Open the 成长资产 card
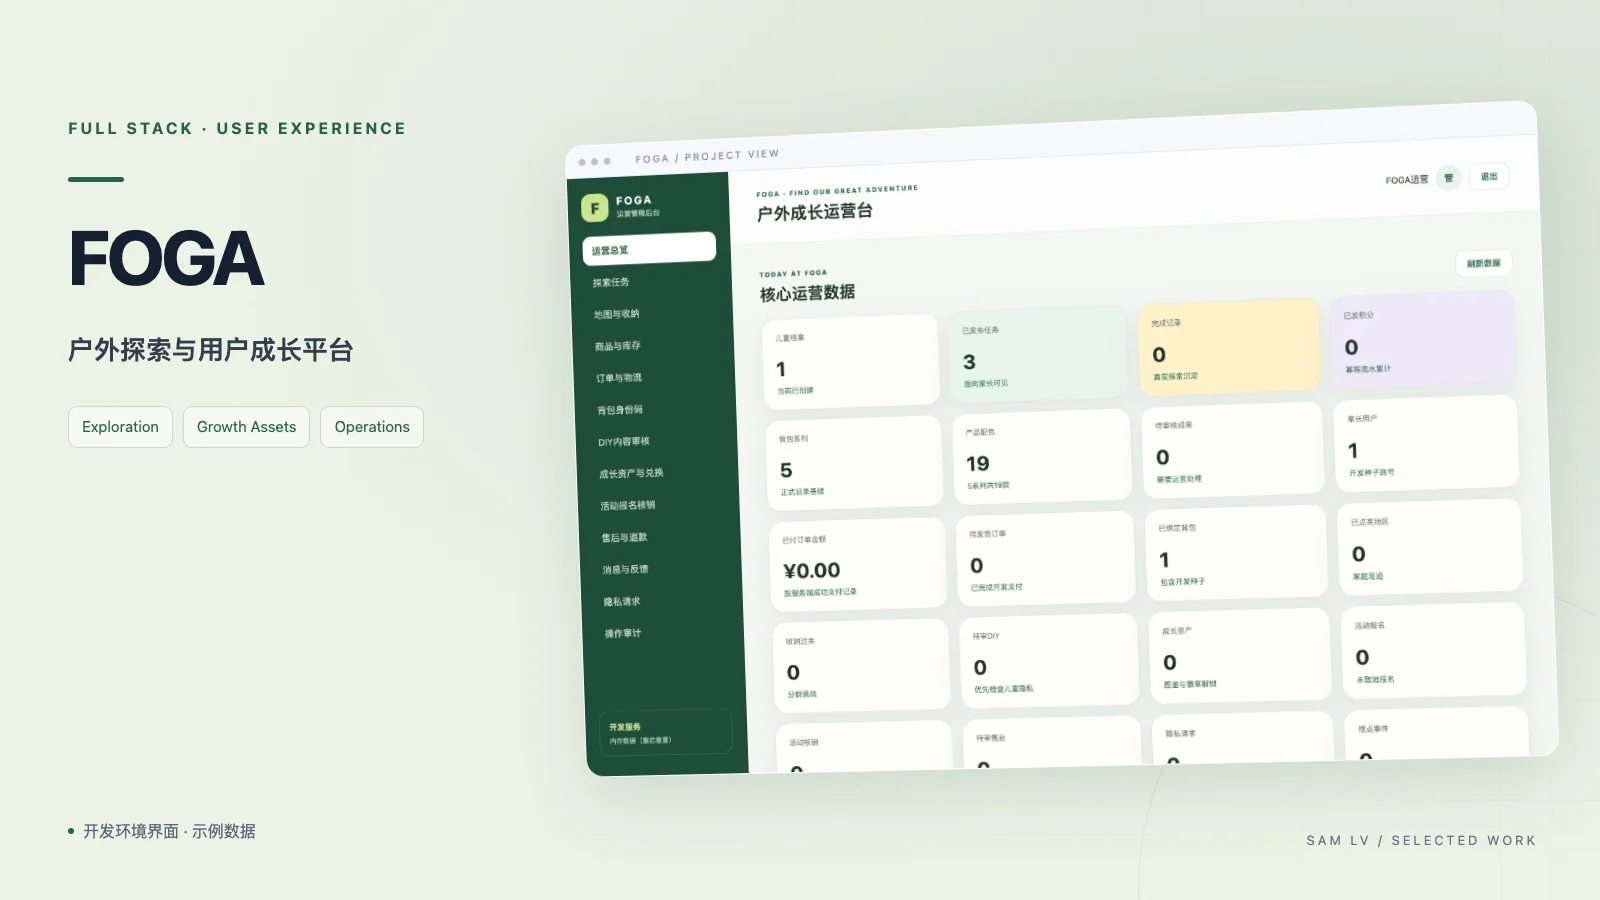The image size is (1600, 900). [x=1241, y=656]
